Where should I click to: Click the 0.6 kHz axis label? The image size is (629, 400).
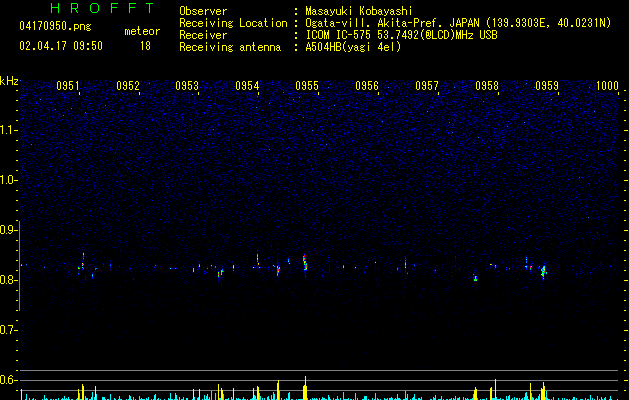(9, 380)
